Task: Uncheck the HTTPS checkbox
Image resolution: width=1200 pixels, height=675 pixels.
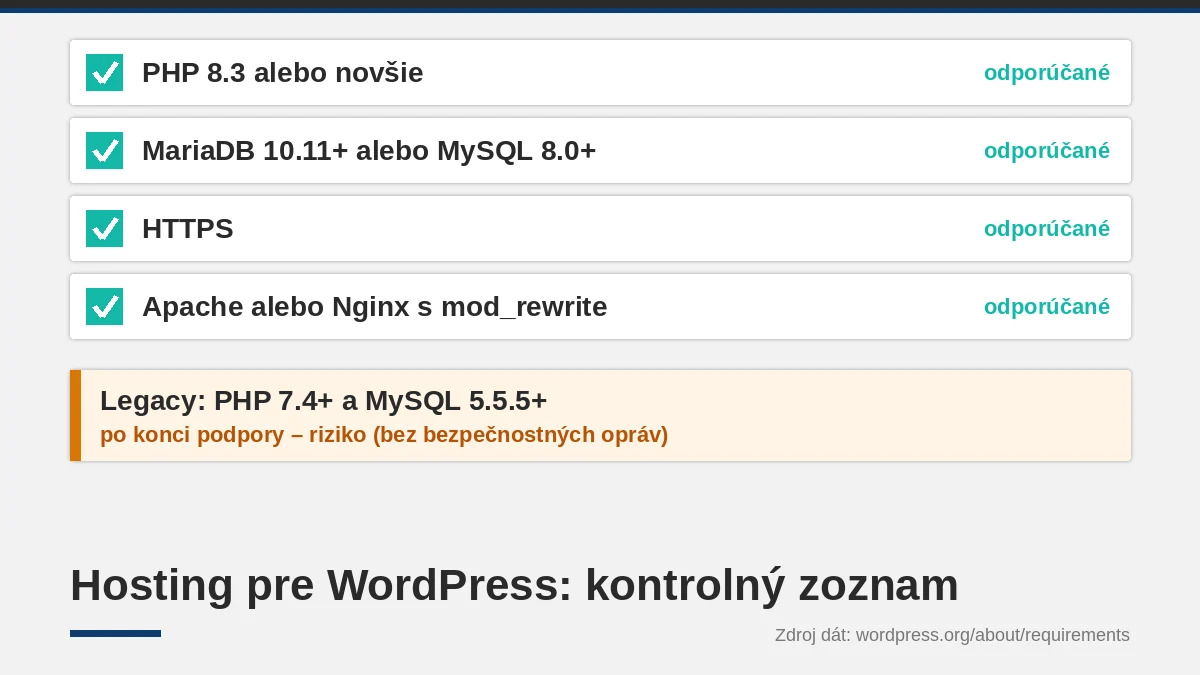Action: point(104,229)
